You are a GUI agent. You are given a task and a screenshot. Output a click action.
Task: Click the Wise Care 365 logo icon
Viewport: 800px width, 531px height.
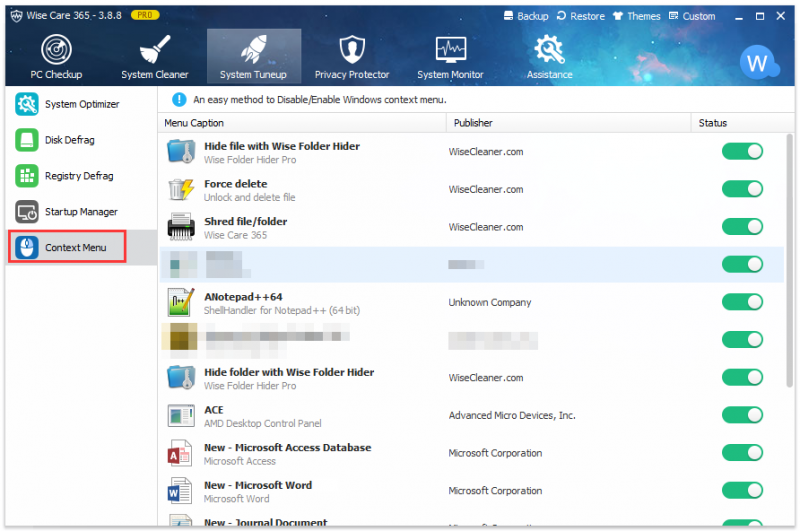click(x=17, y=16)
